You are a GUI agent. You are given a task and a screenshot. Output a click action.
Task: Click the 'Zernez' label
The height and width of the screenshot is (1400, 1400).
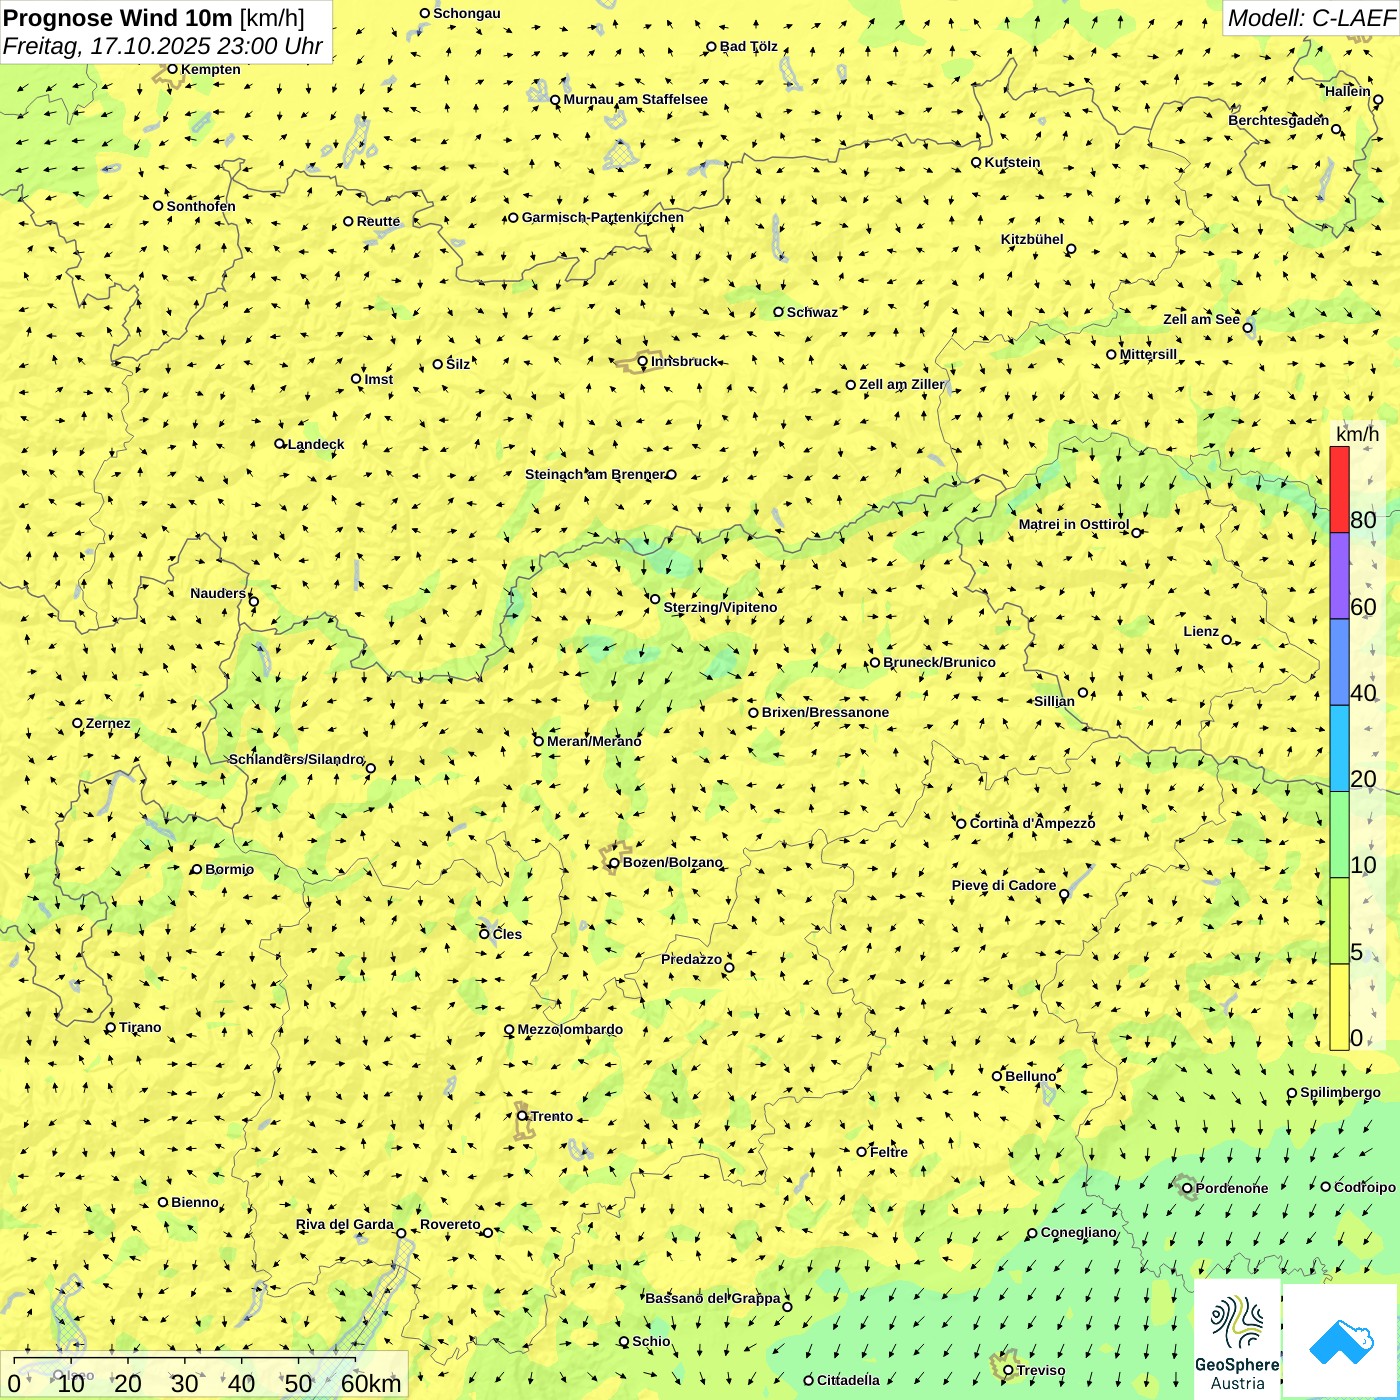[108, 723]
